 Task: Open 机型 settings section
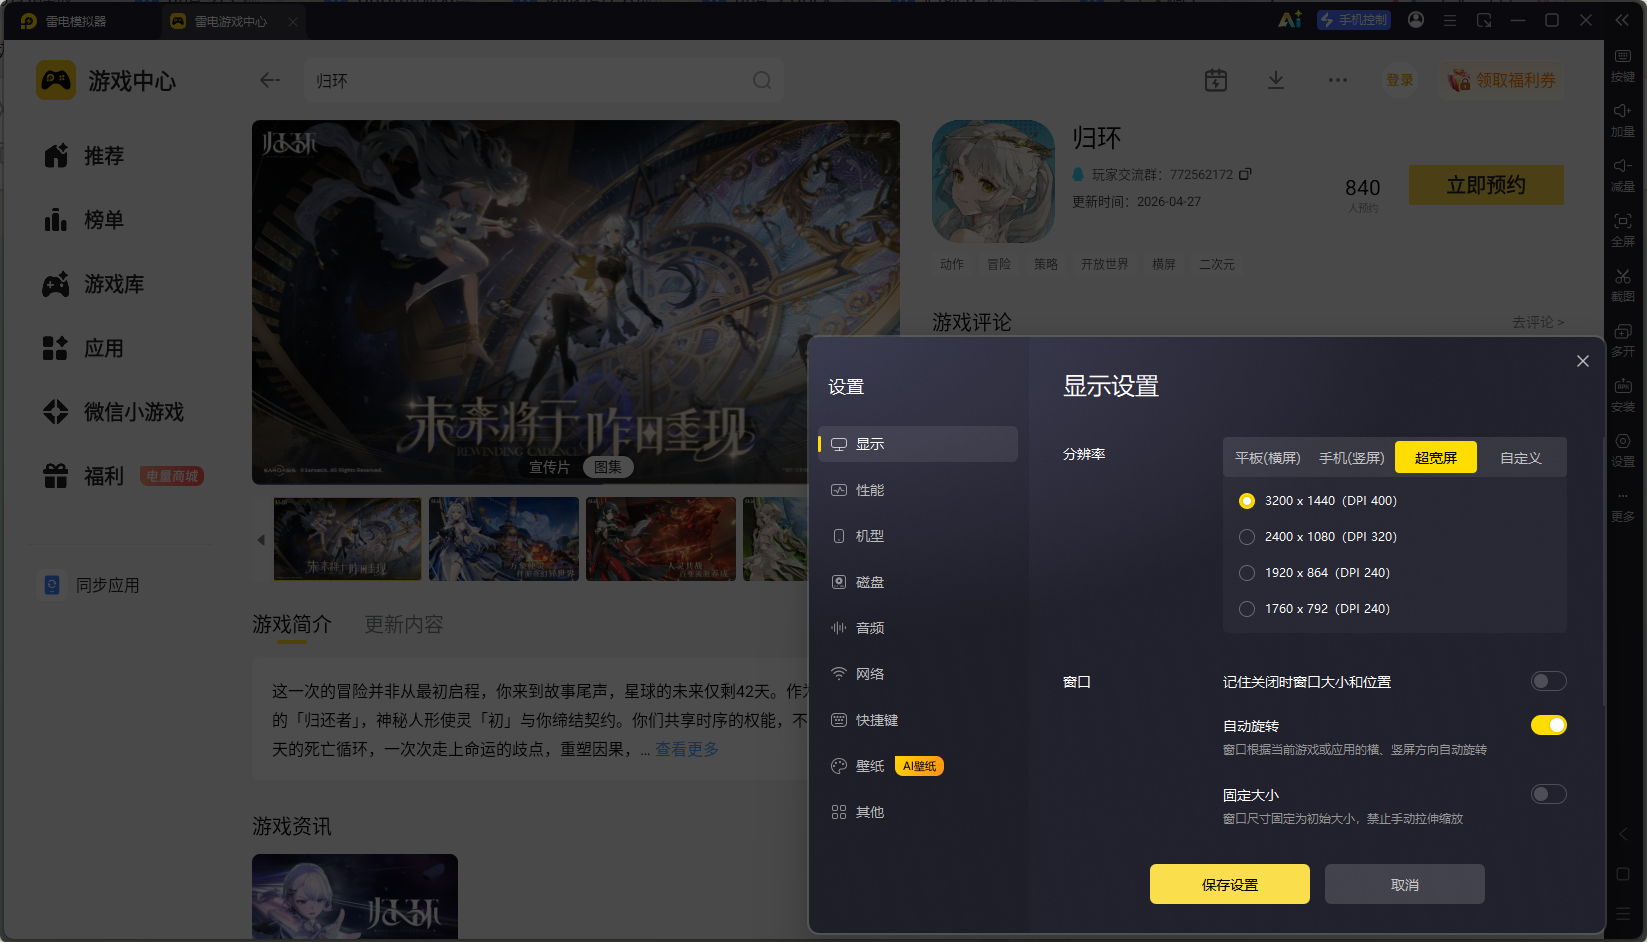(918, 536)
